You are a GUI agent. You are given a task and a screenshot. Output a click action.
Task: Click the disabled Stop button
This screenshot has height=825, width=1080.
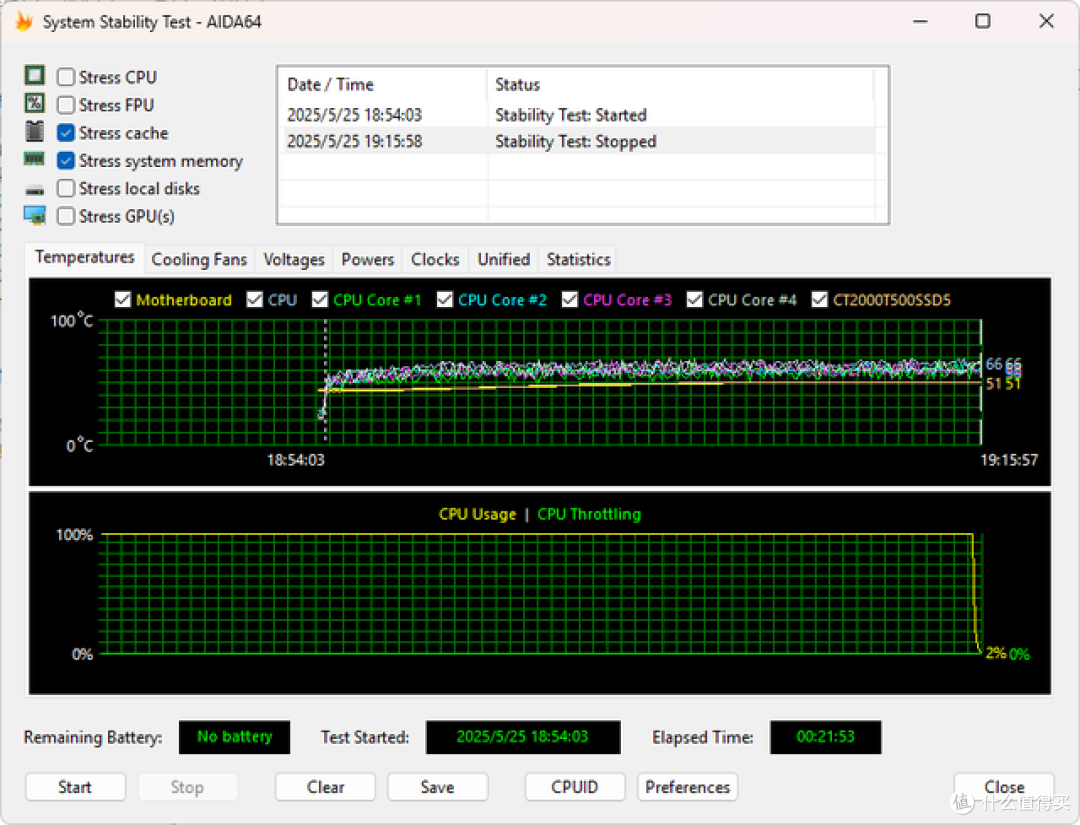click(187, 787)
